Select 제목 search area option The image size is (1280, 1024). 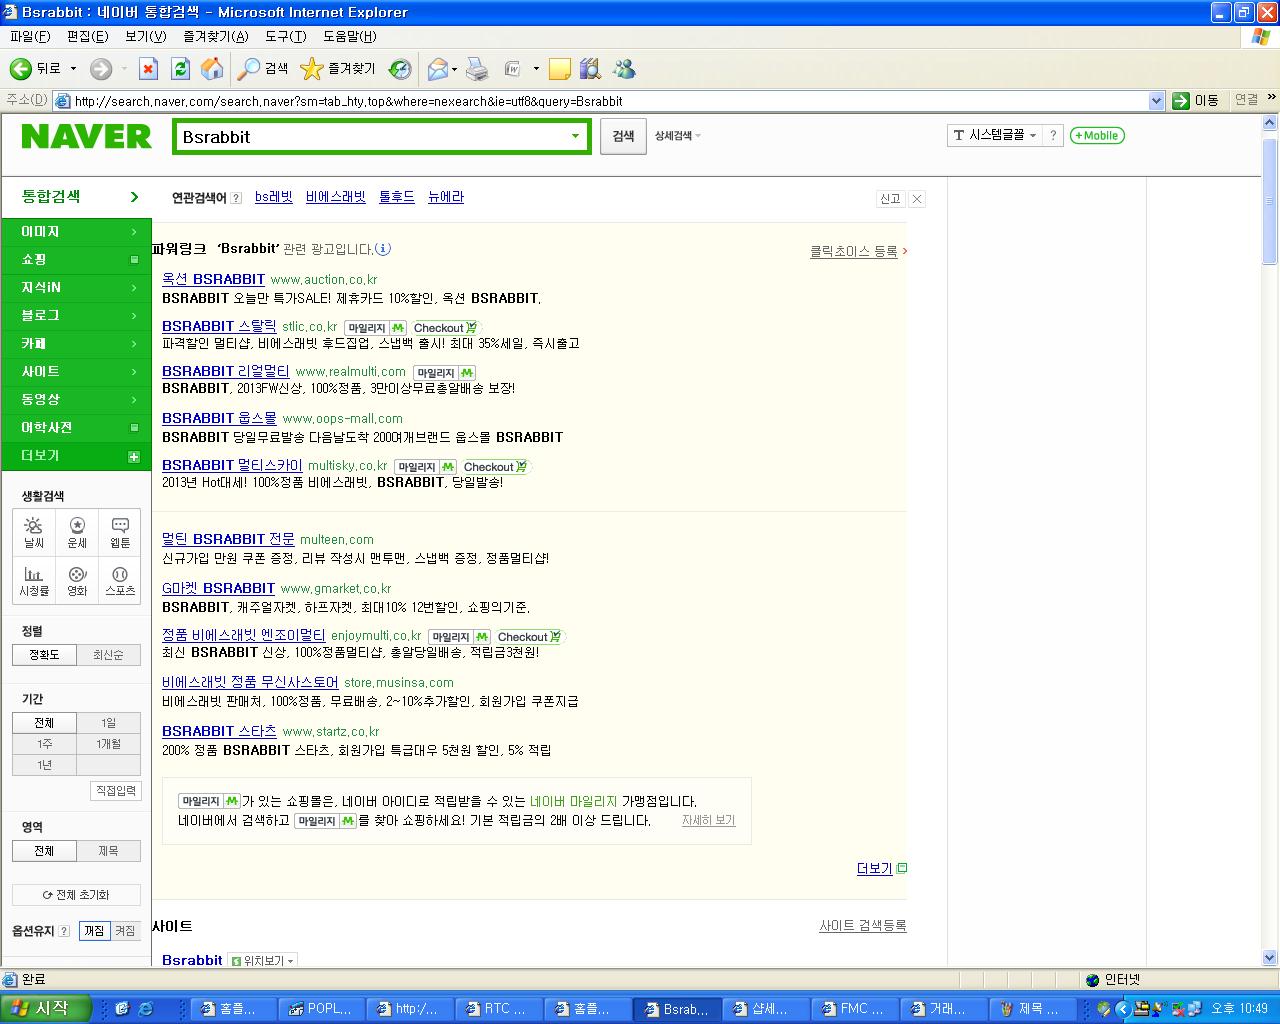(108, 851)
